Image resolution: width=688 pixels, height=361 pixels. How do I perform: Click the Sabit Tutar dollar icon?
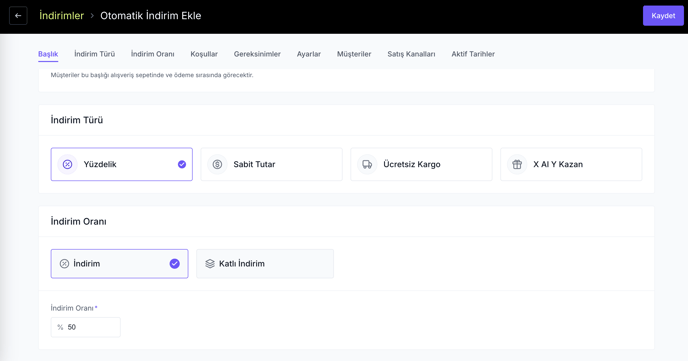(x=217, y=164)
